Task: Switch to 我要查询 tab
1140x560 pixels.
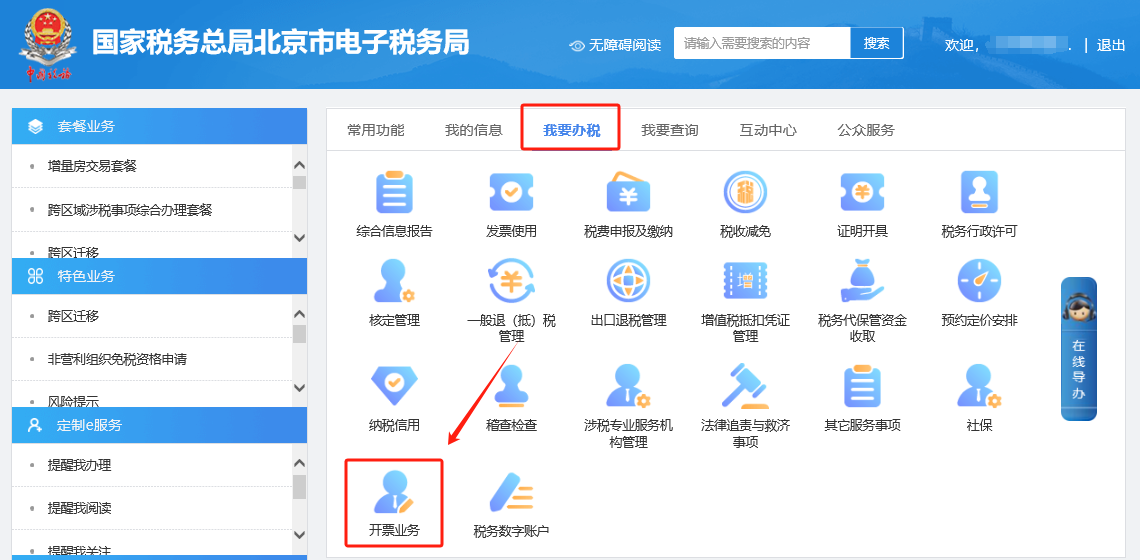Action: 670,130
